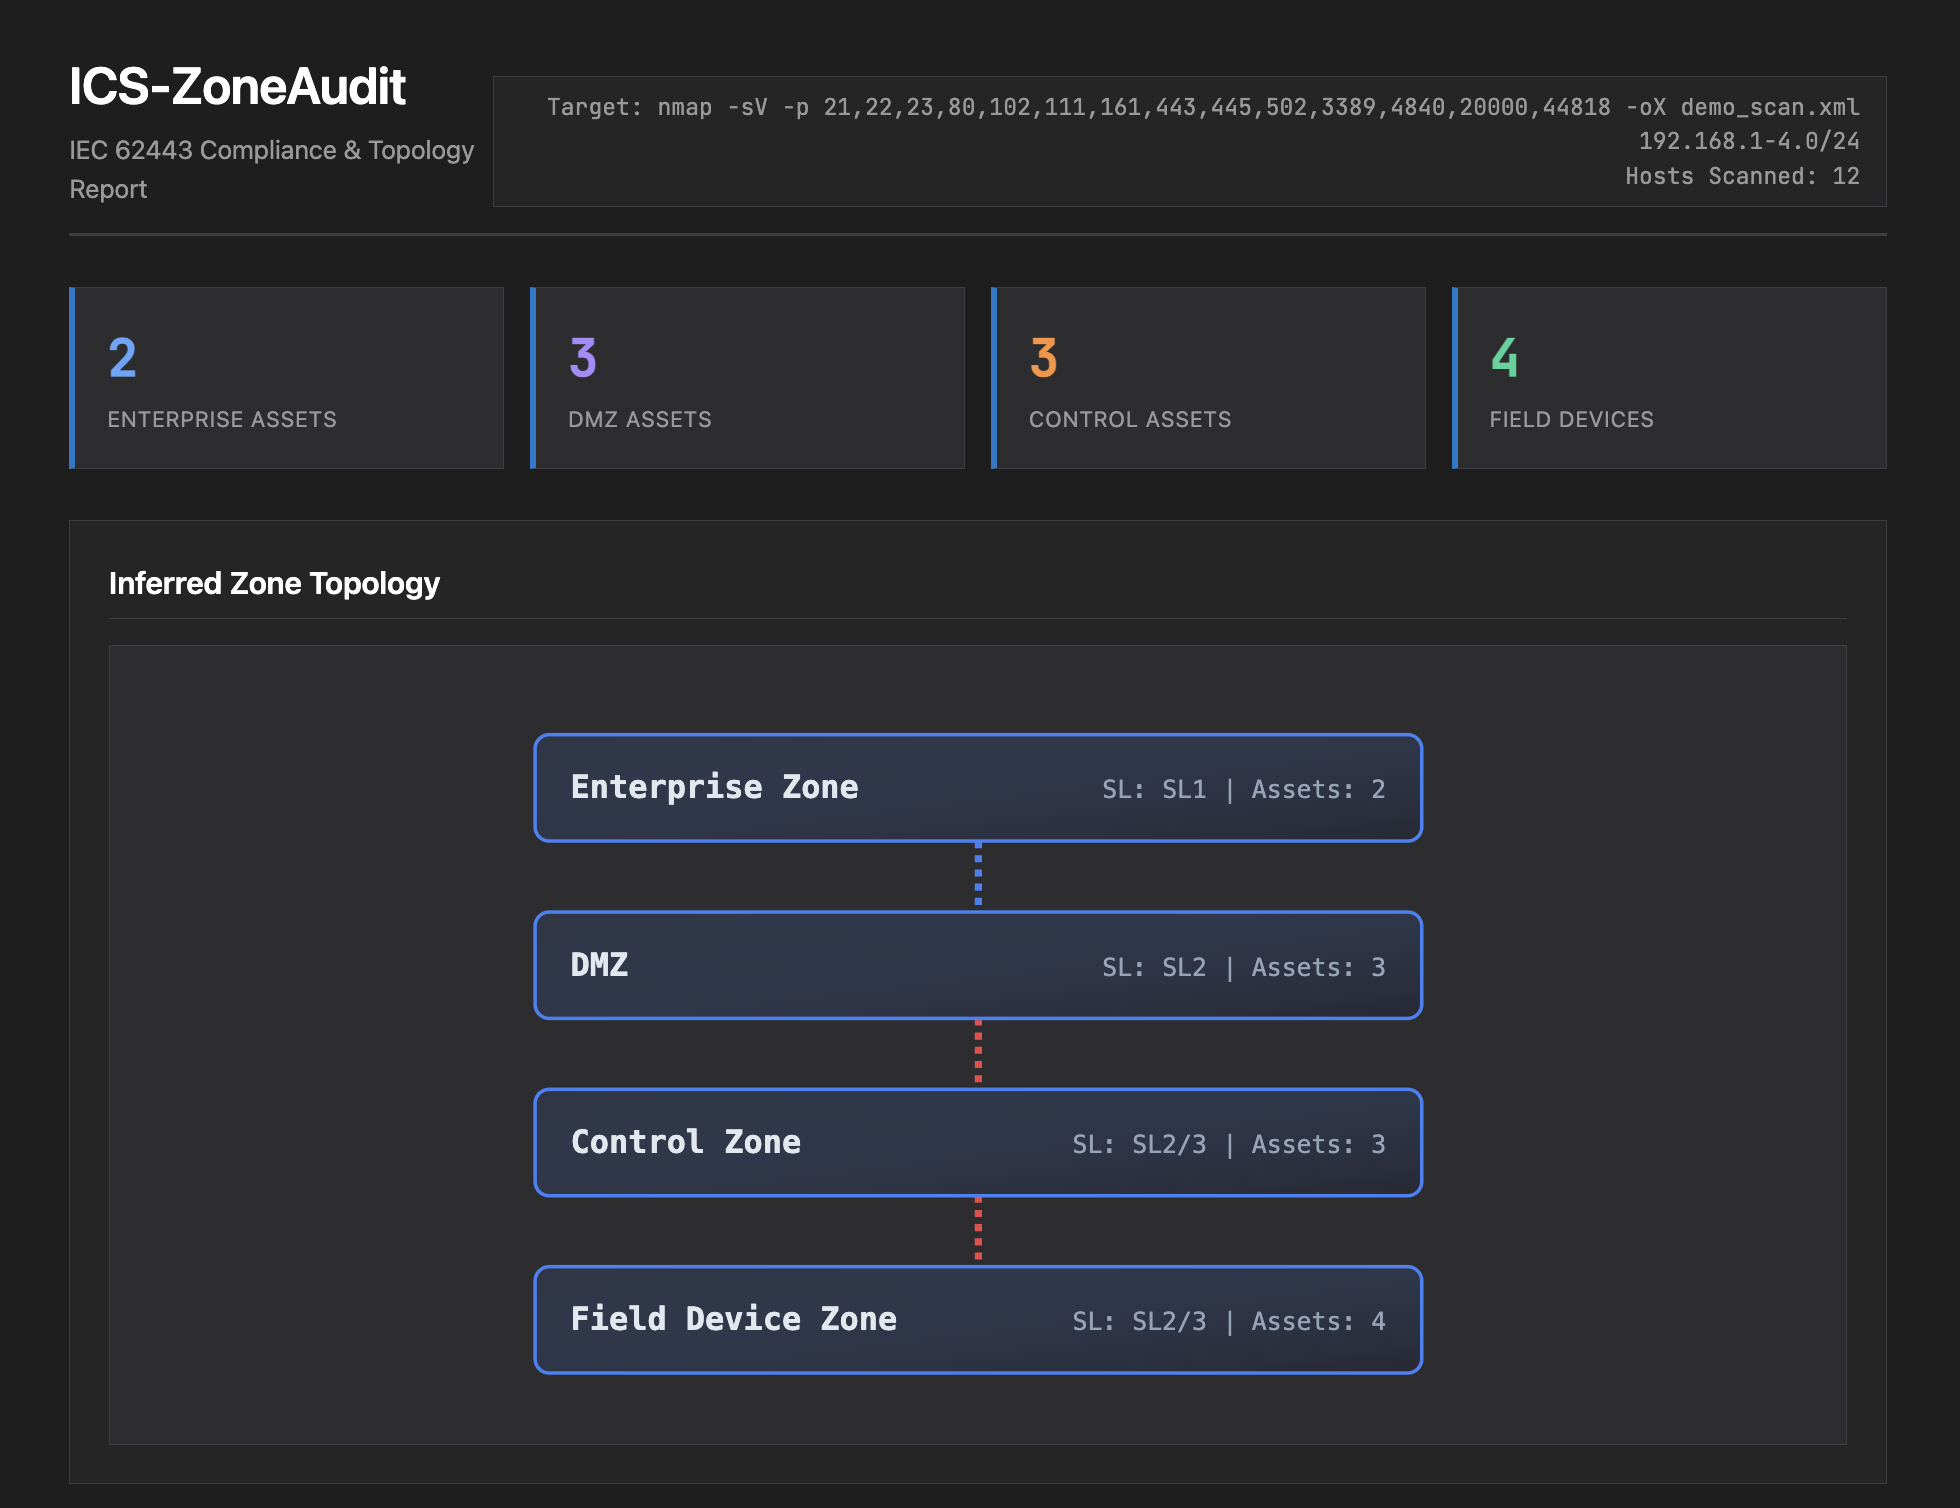
Task: Click the red Control-to-Field dotted connector
Action: pyautogui.click(x=978, y=1230)
